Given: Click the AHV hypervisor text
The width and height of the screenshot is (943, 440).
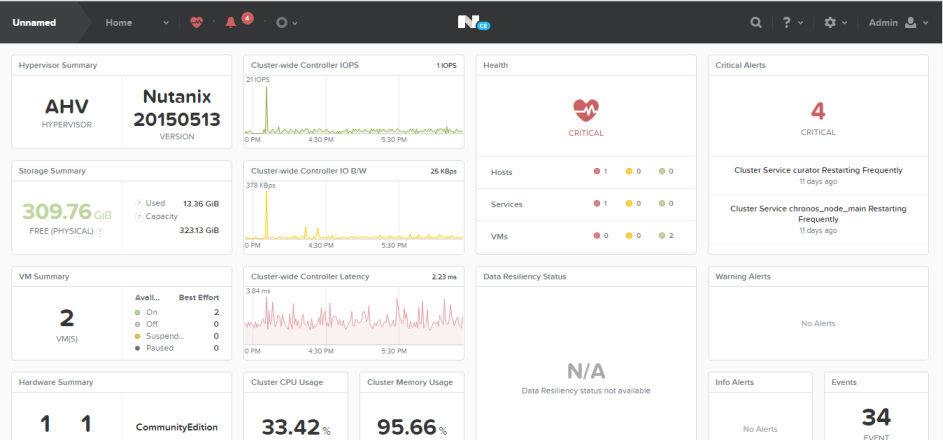Looking at the screenshot, I should (x=67, y=106).
